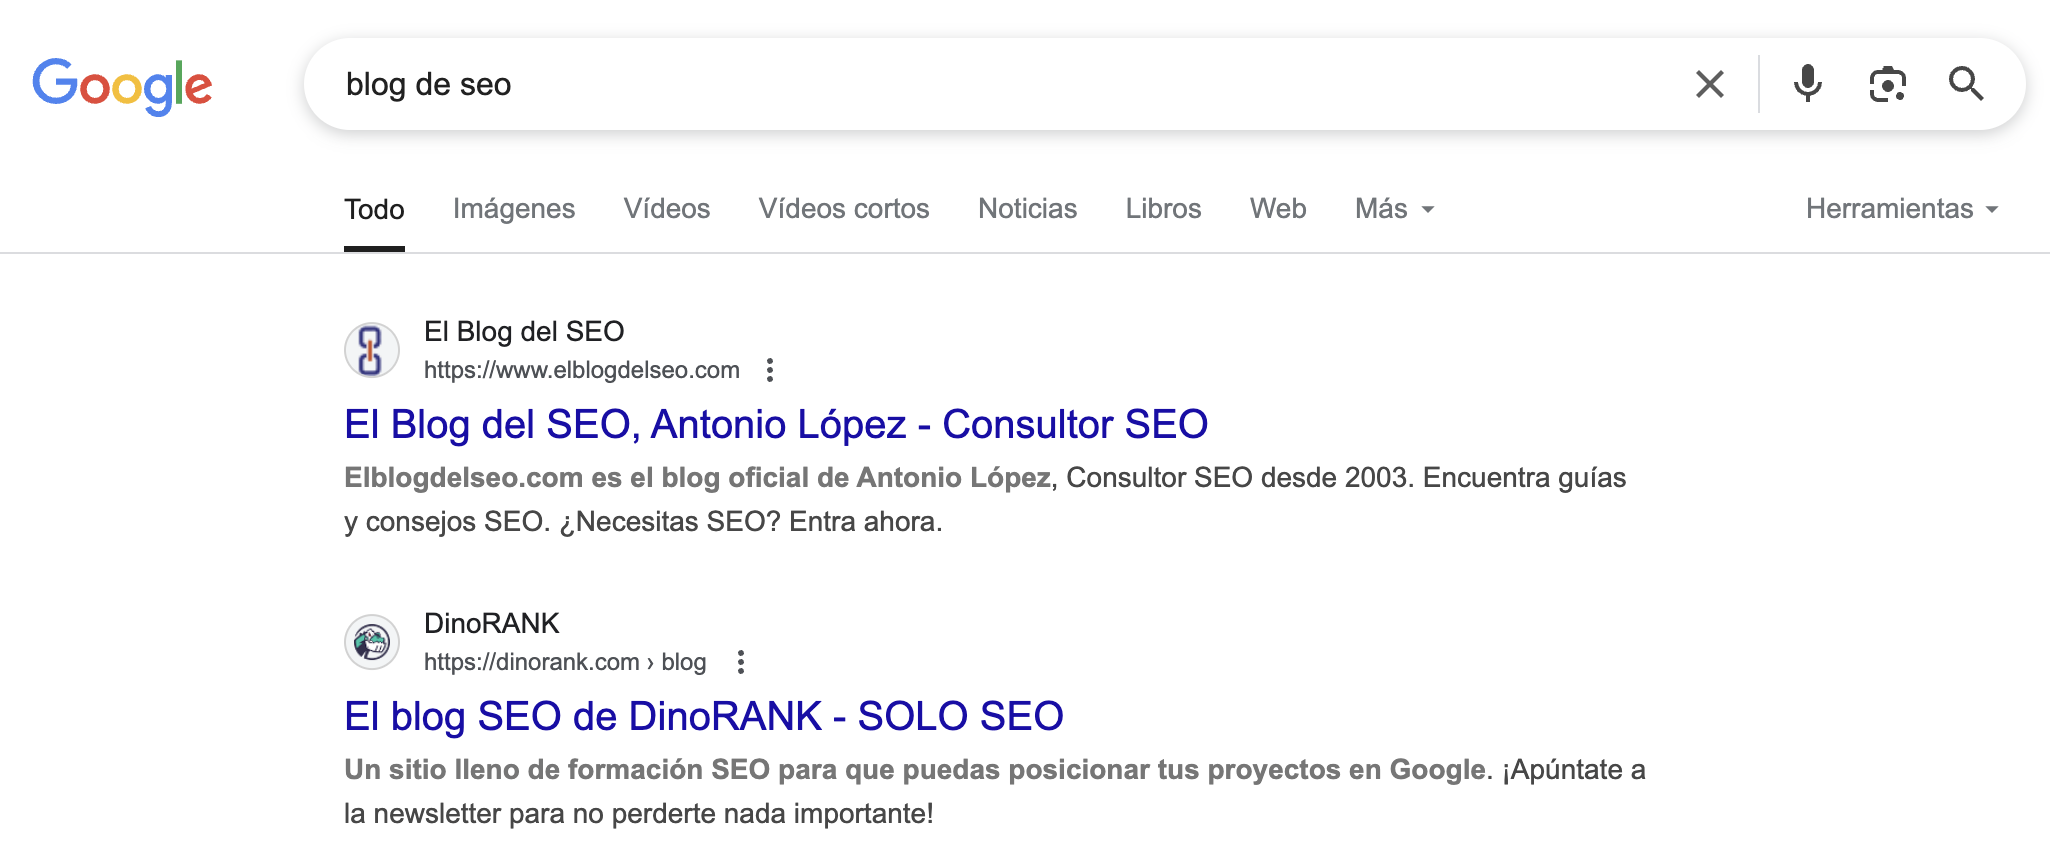The image size is (2050, 864).
Task: Open El blog SEO de DinoRANK link
Action: [703, 717]
